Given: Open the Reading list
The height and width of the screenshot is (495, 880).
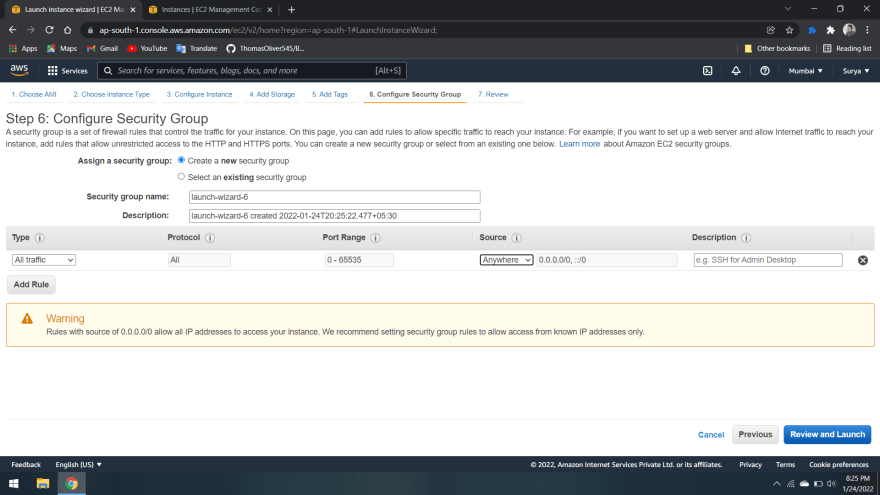Looking at the screenshot, I should [847, 48].
